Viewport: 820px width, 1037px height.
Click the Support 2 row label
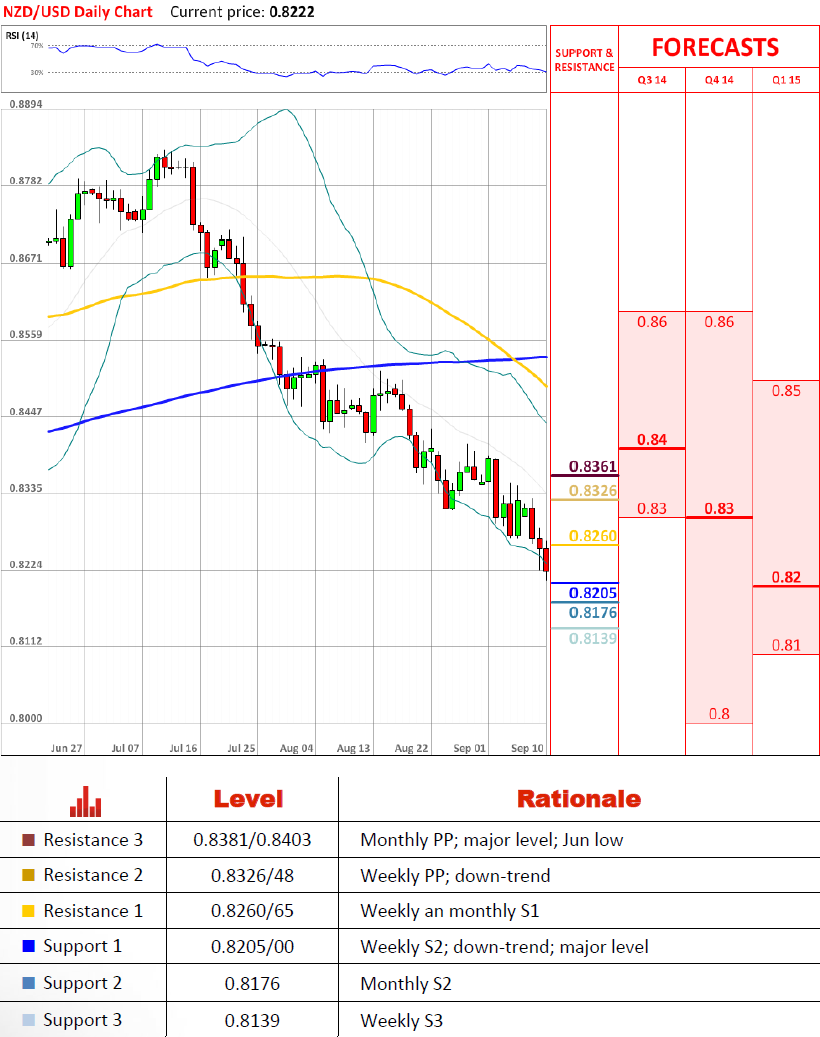click(83, 983)
